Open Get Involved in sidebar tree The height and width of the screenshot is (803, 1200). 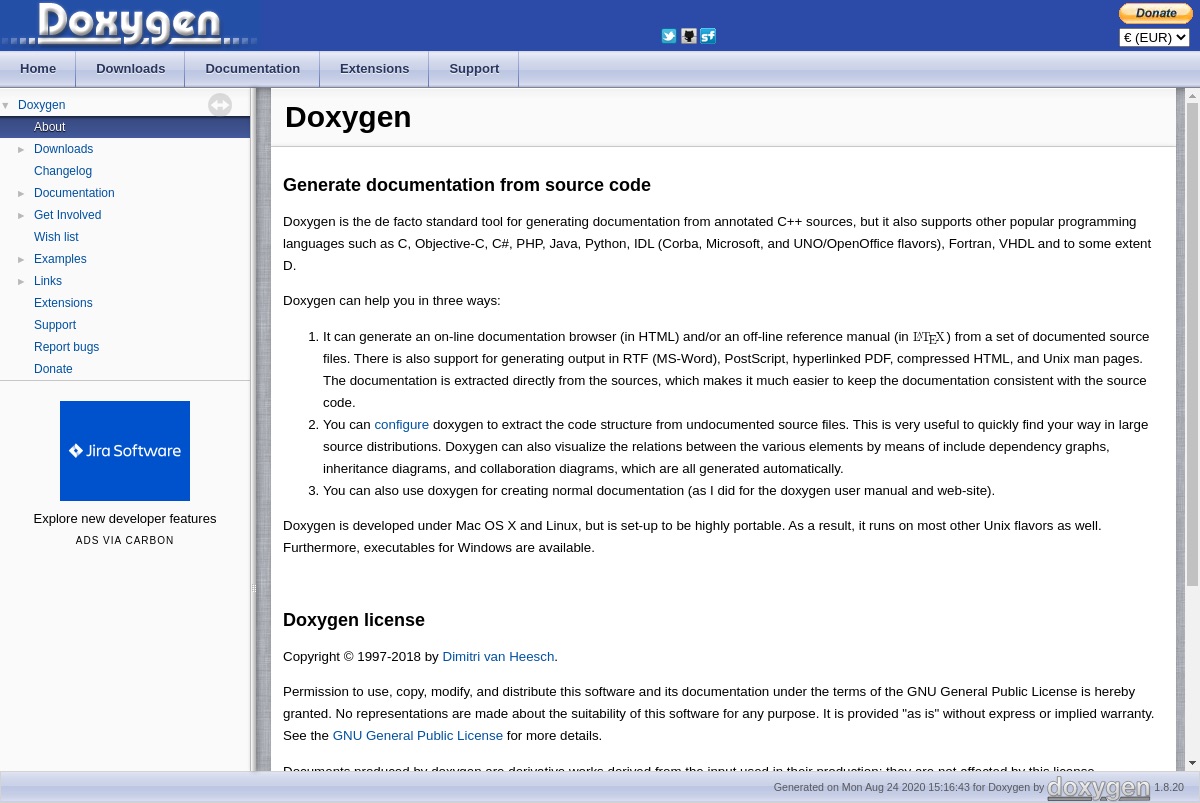point(67,215)
